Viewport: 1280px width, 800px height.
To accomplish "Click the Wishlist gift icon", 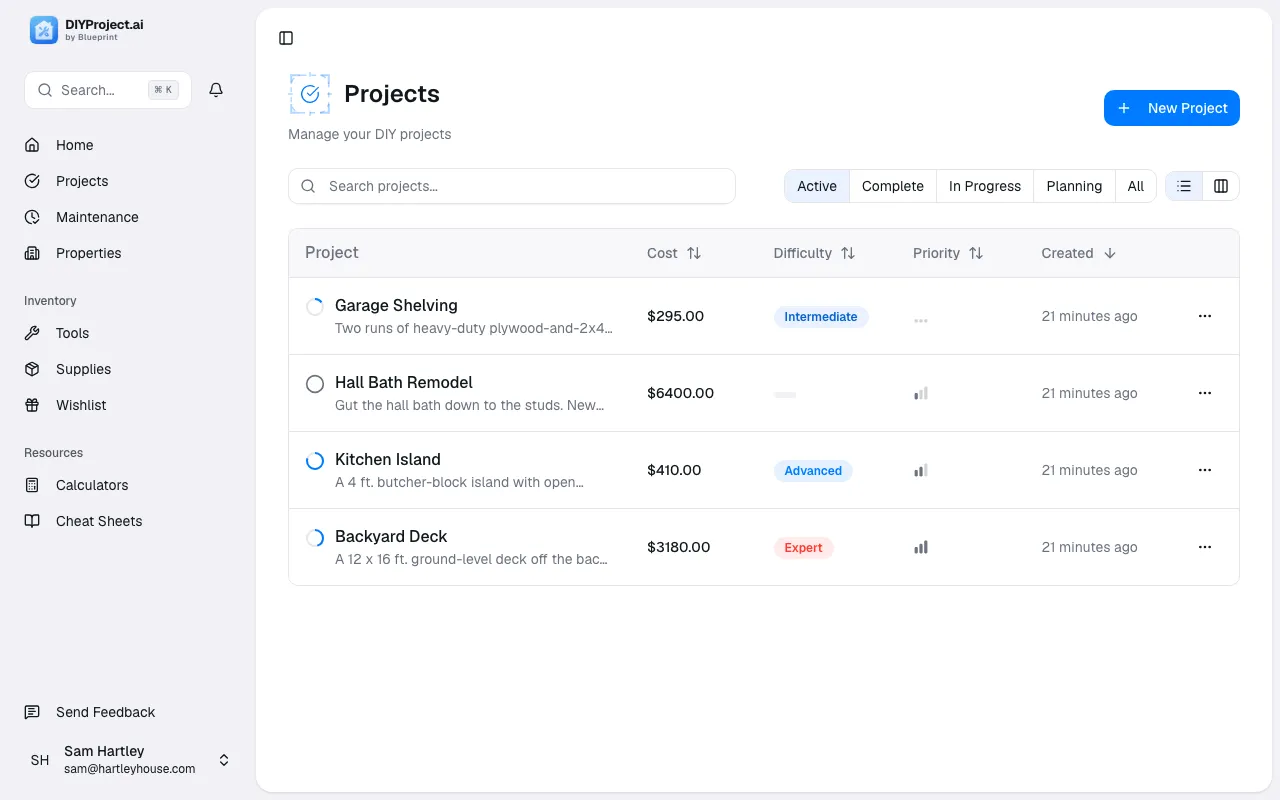I will click(x=32, y=405).
